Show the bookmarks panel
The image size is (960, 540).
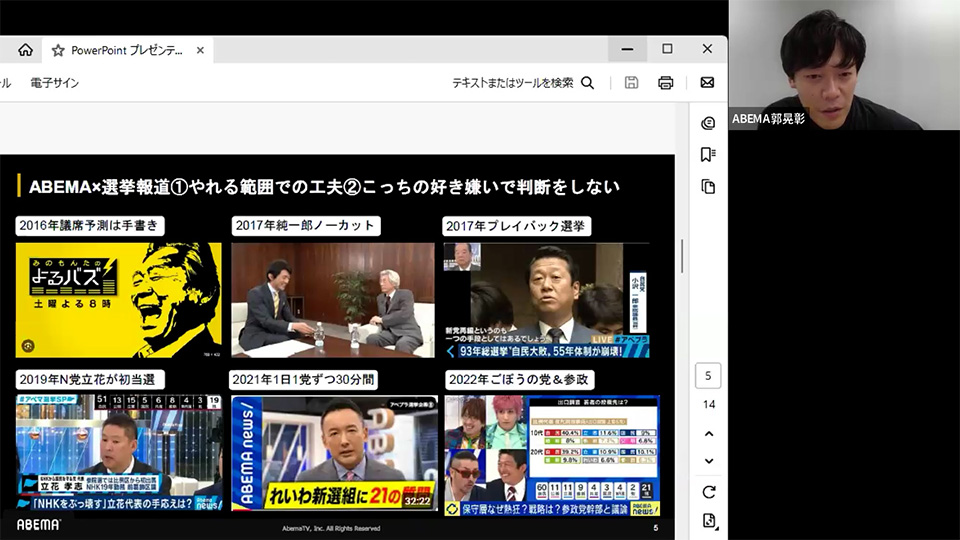[708, 154]
